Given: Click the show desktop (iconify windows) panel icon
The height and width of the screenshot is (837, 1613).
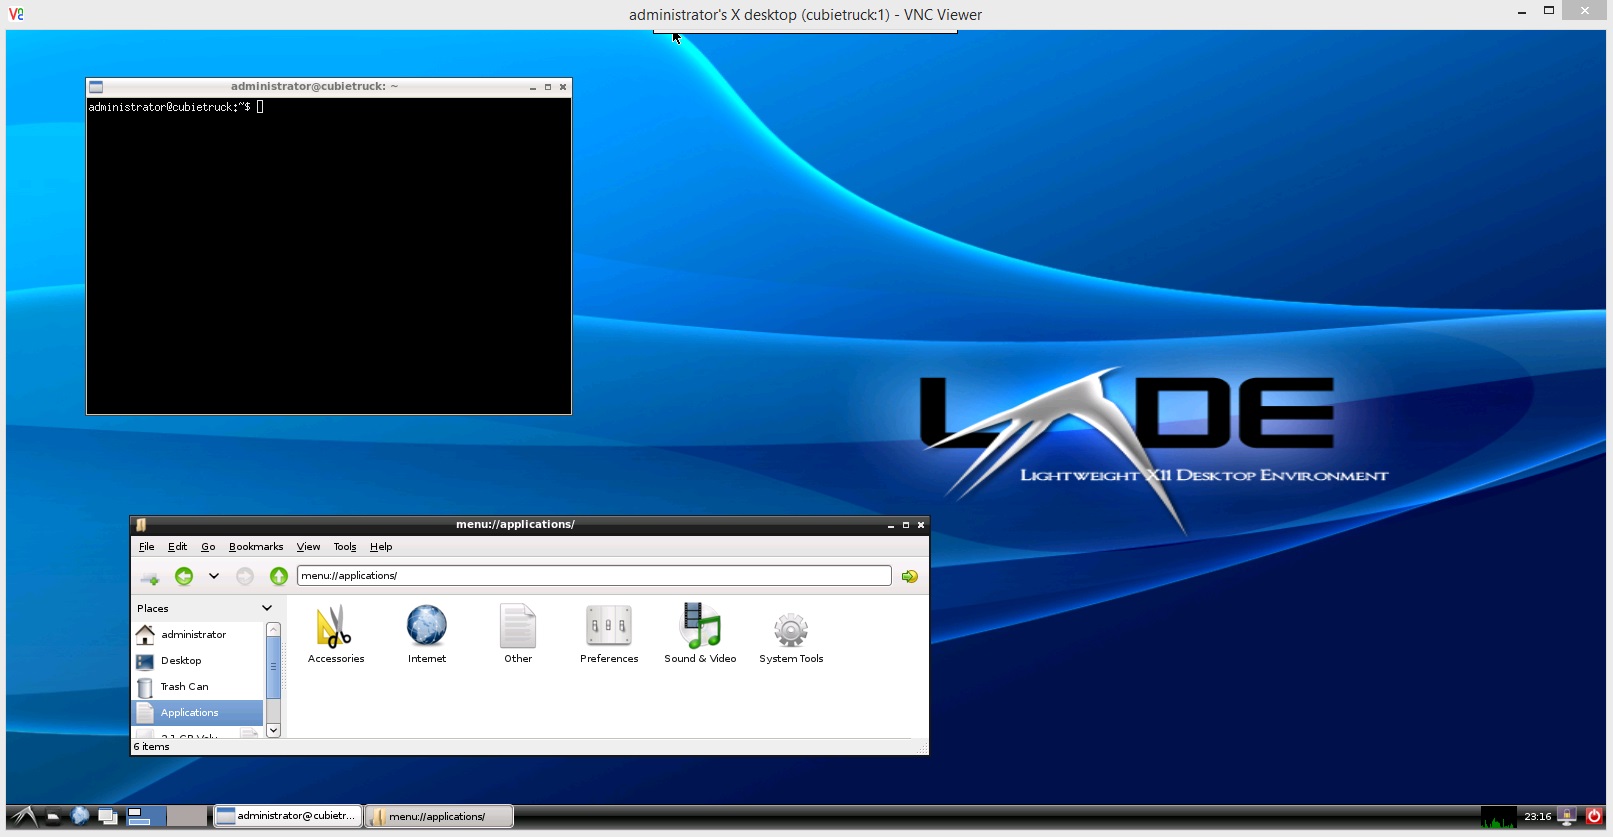Looking at the screenshot, I should tap(108, 816).
